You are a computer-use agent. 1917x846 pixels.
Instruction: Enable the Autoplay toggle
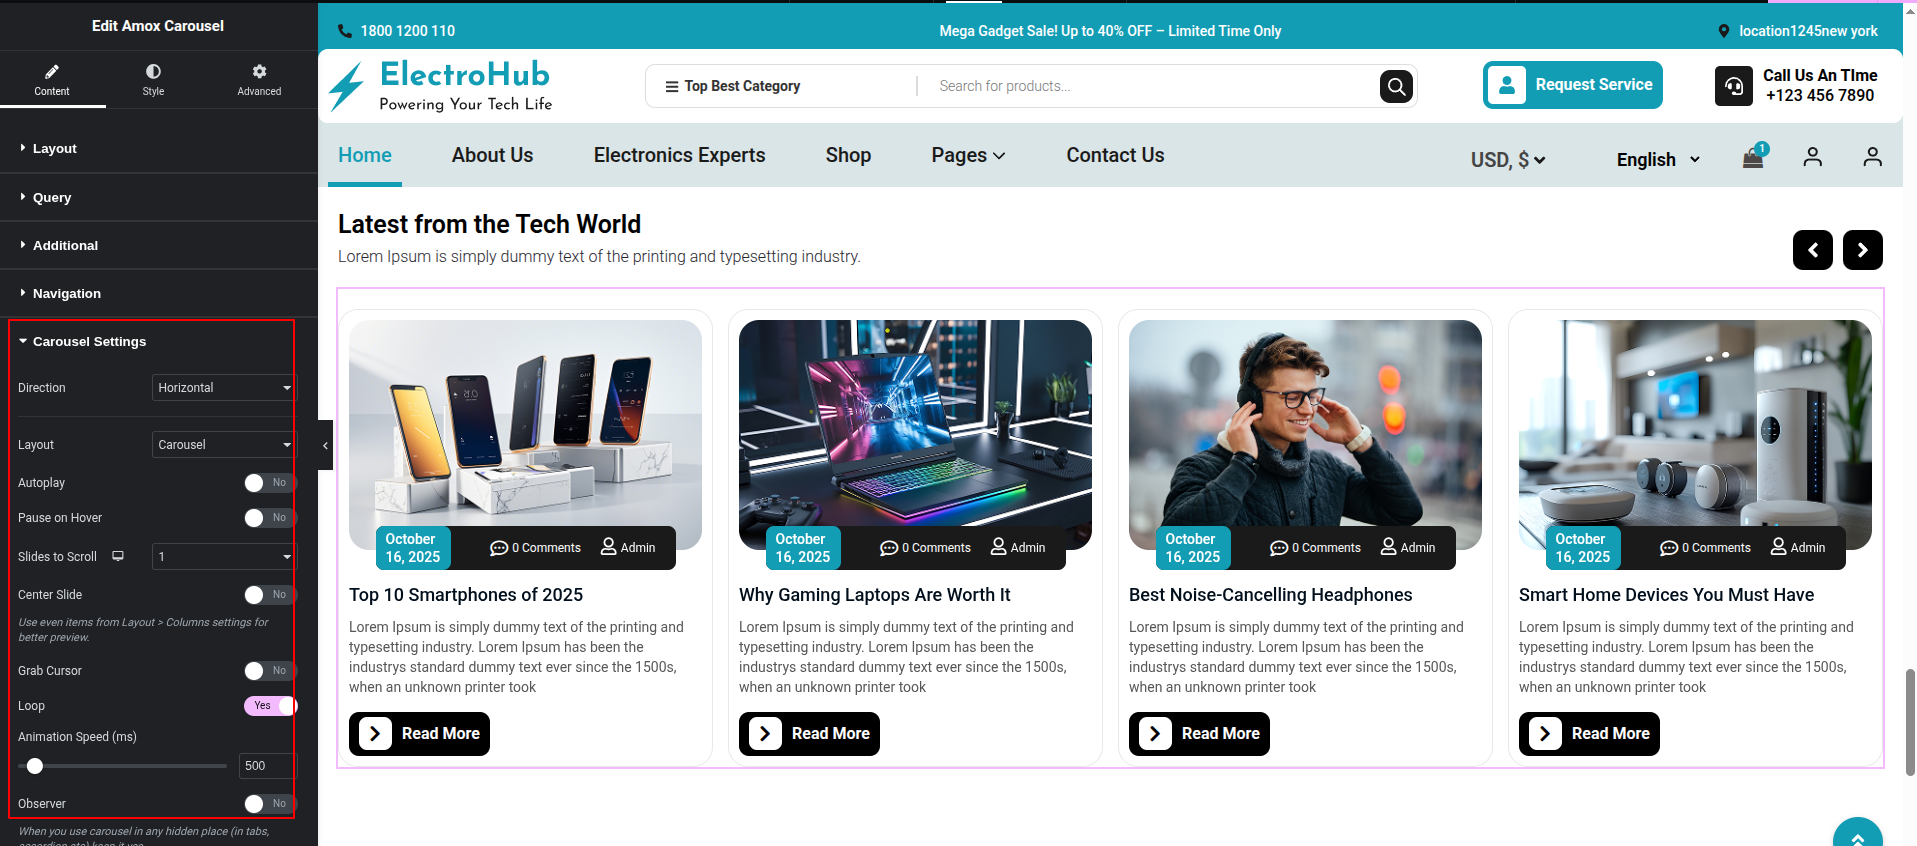267,483
